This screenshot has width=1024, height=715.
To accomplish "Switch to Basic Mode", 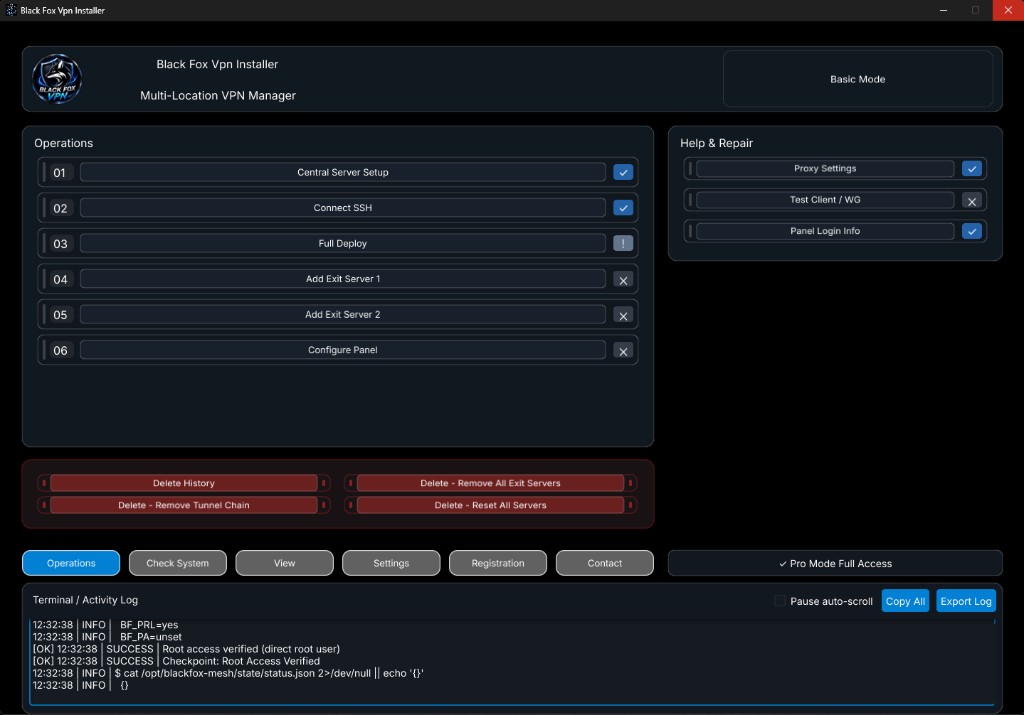I will (857, 79).
